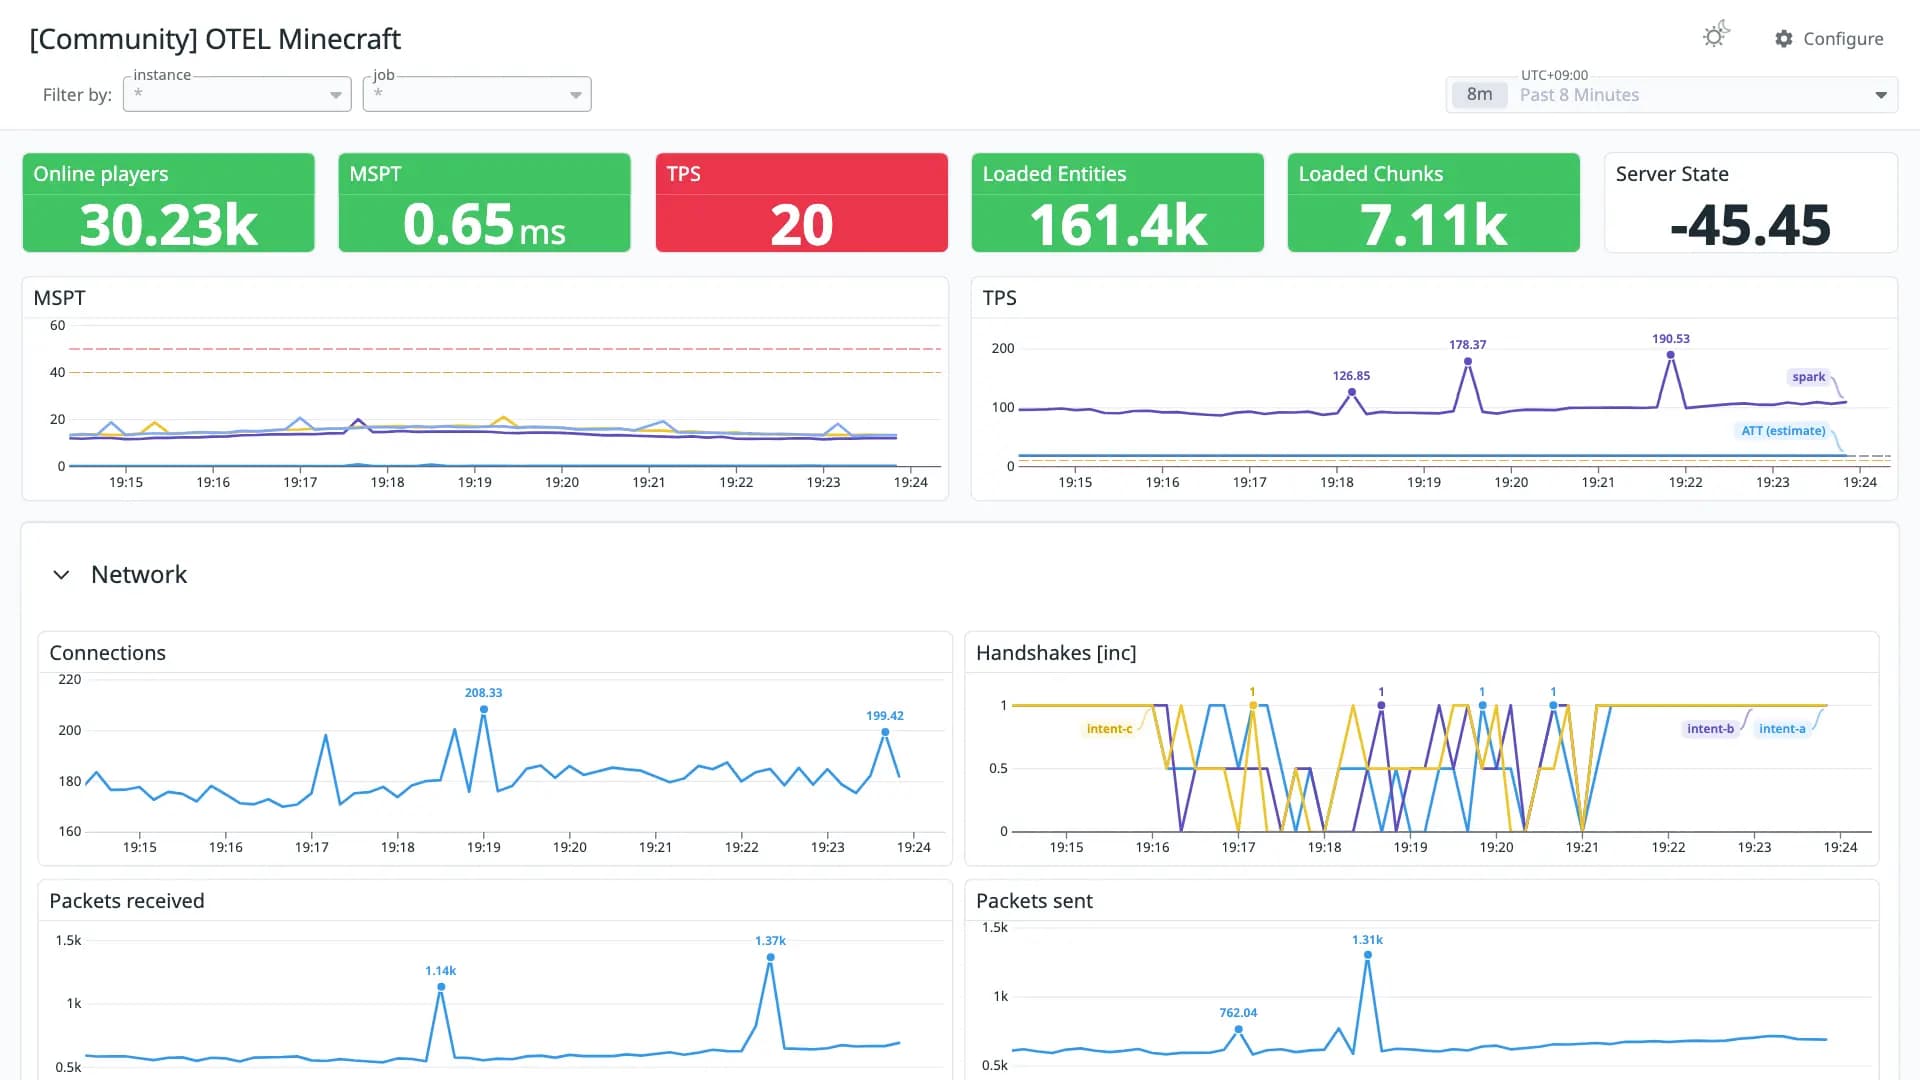Click the ATT (estimate) series label

(1783, 431)
